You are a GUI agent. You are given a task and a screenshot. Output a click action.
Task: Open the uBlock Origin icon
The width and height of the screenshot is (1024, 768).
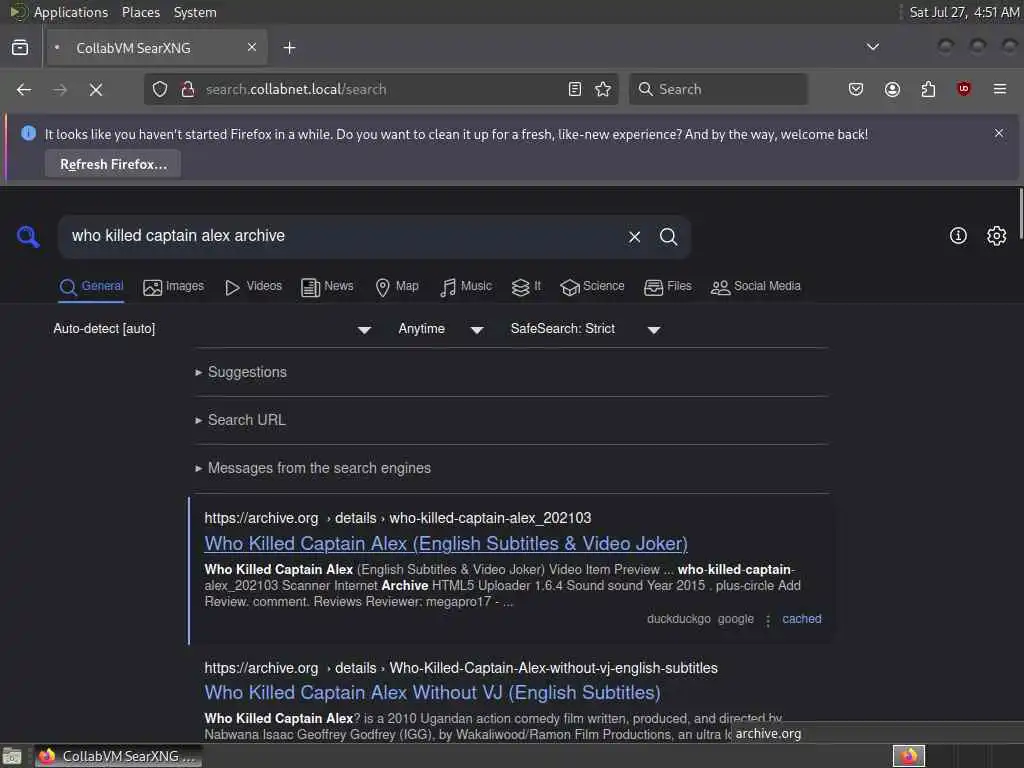tap(964, 89)
